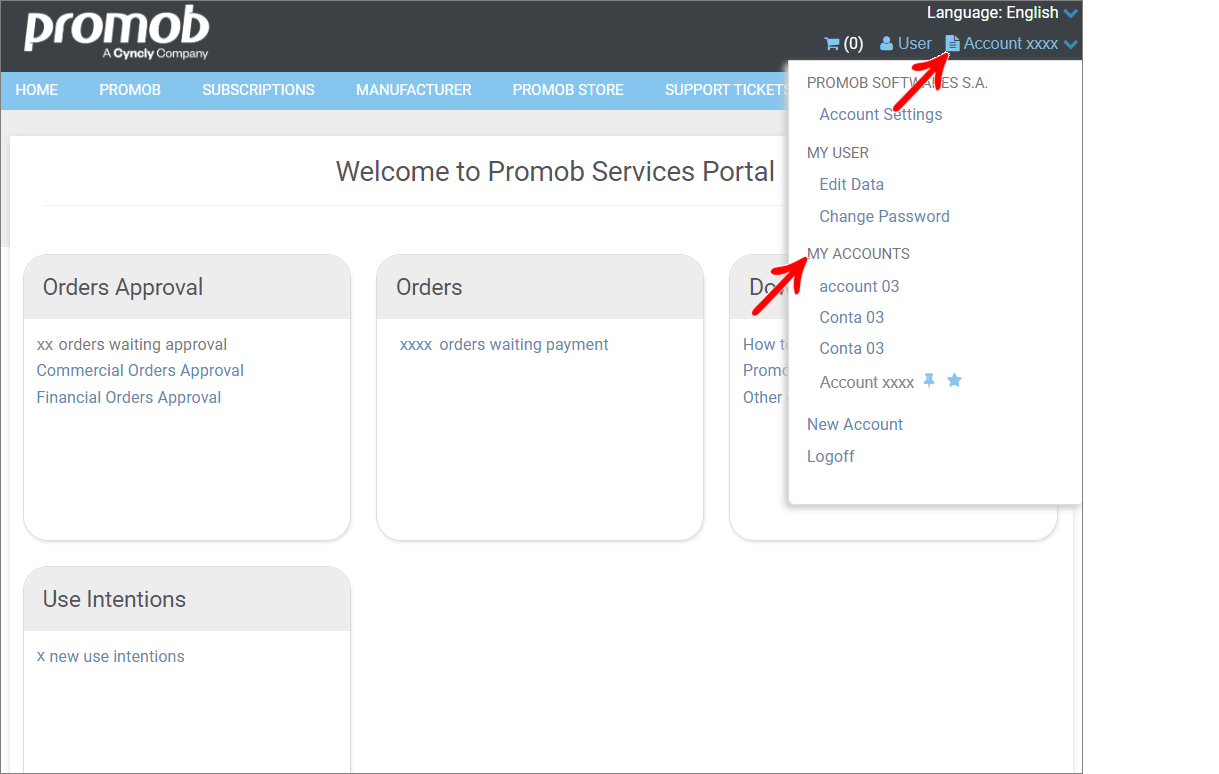This screenshot has height=774, width=1219.
Task: Open Financial Orders Approval link
Action: pos(129,397)
